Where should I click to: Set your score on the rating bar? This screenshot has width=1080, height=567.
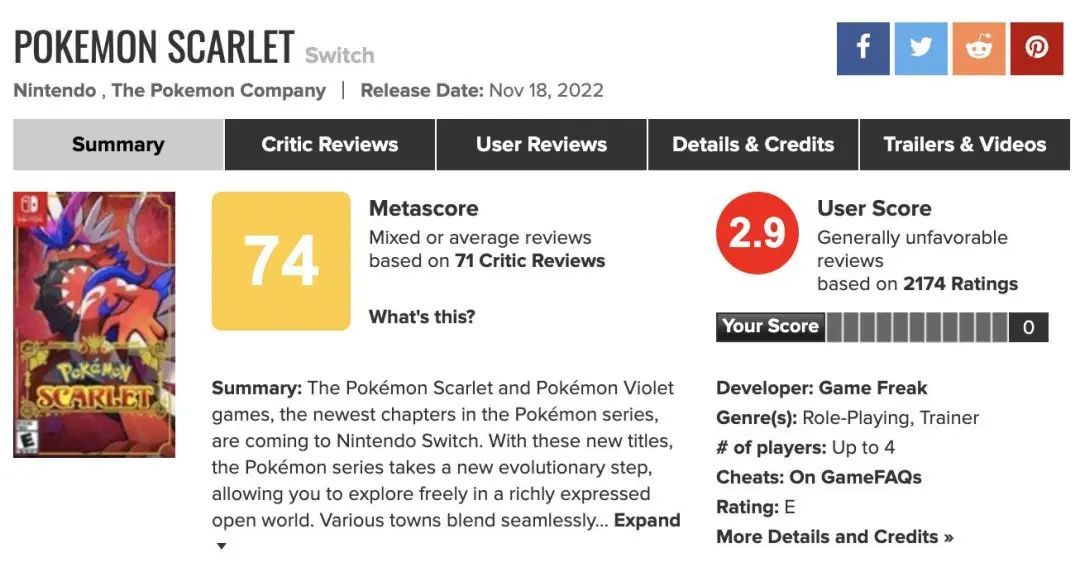(916, 327)
